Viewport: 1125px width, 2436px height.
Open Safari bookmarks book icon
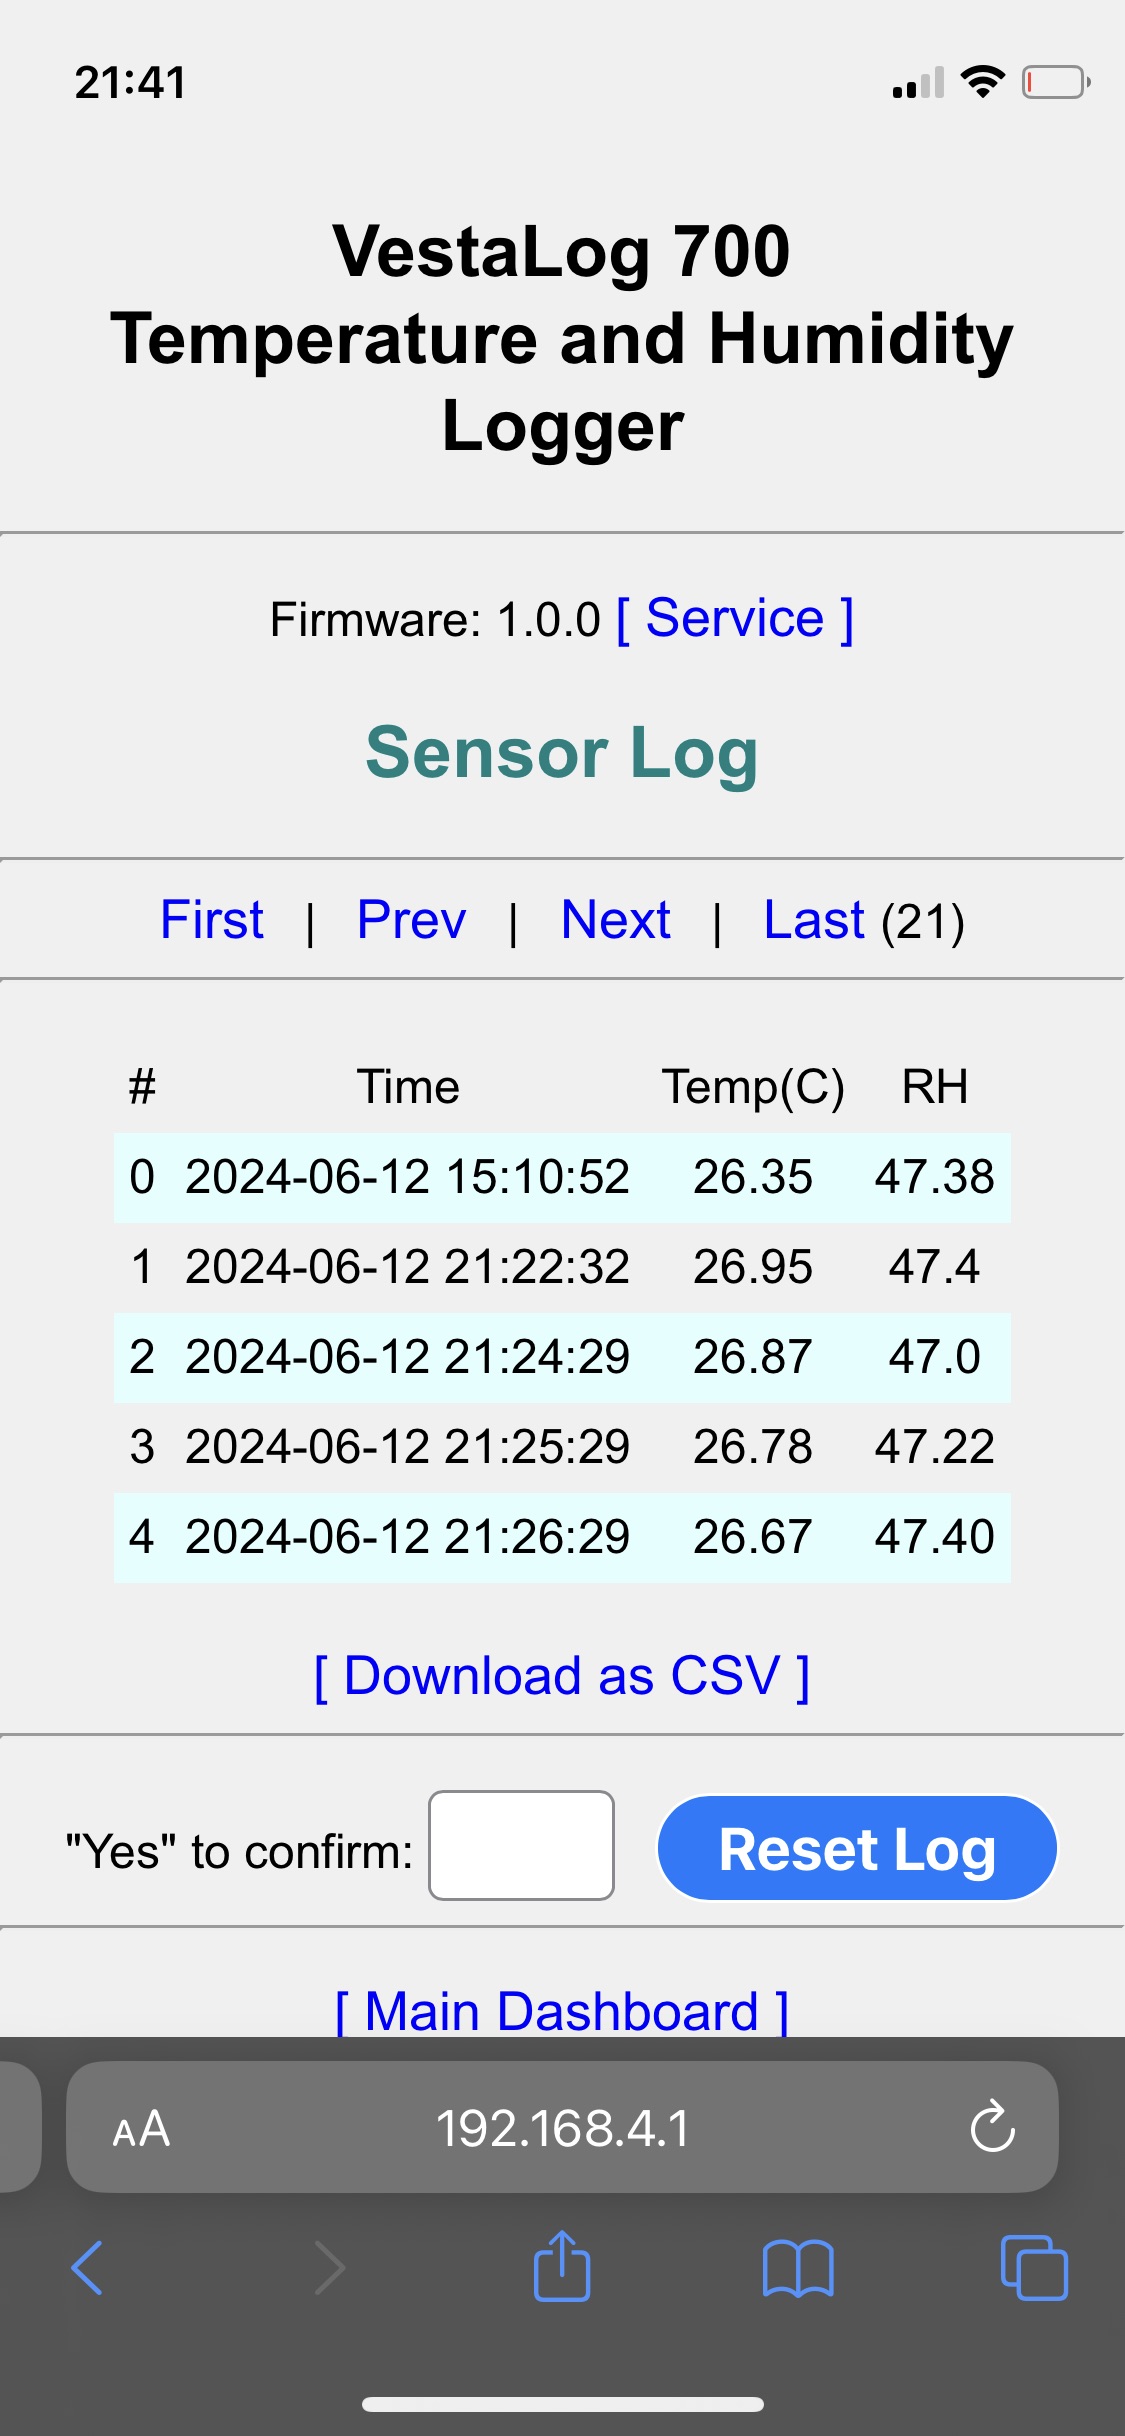point(797,2268)
